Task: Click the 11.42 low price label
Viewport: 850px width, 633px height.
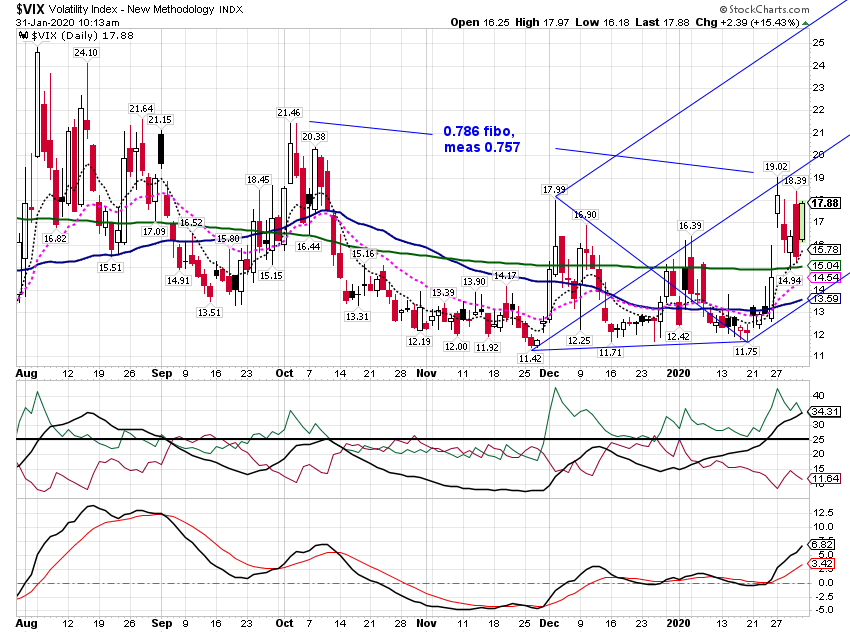Action: click(530, 358)
